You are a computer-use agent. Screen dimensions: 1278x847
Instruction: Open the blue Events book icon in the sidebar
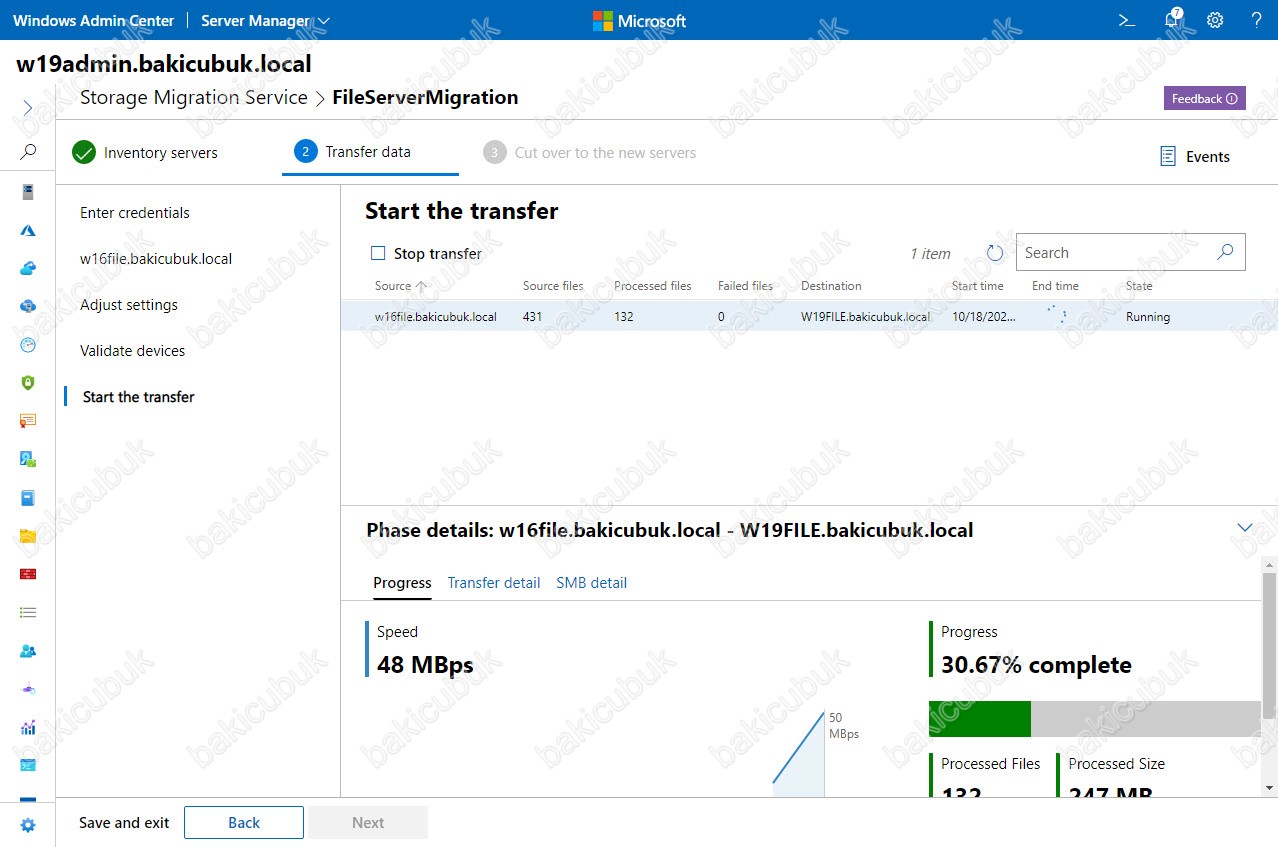pyautogui.click(x=28, y=497)
